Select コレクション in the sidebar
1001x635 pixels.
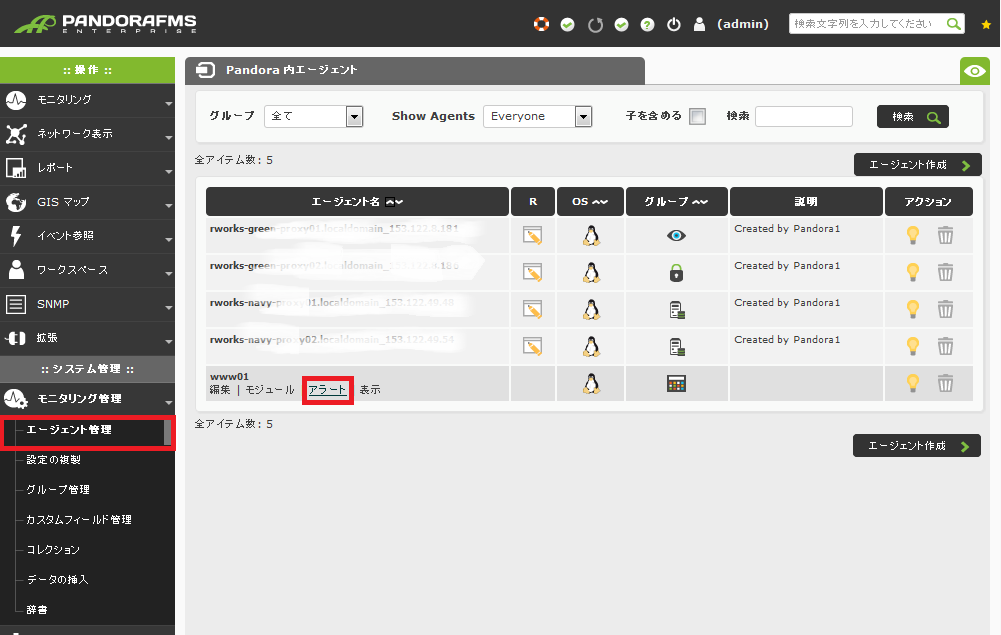53,549
